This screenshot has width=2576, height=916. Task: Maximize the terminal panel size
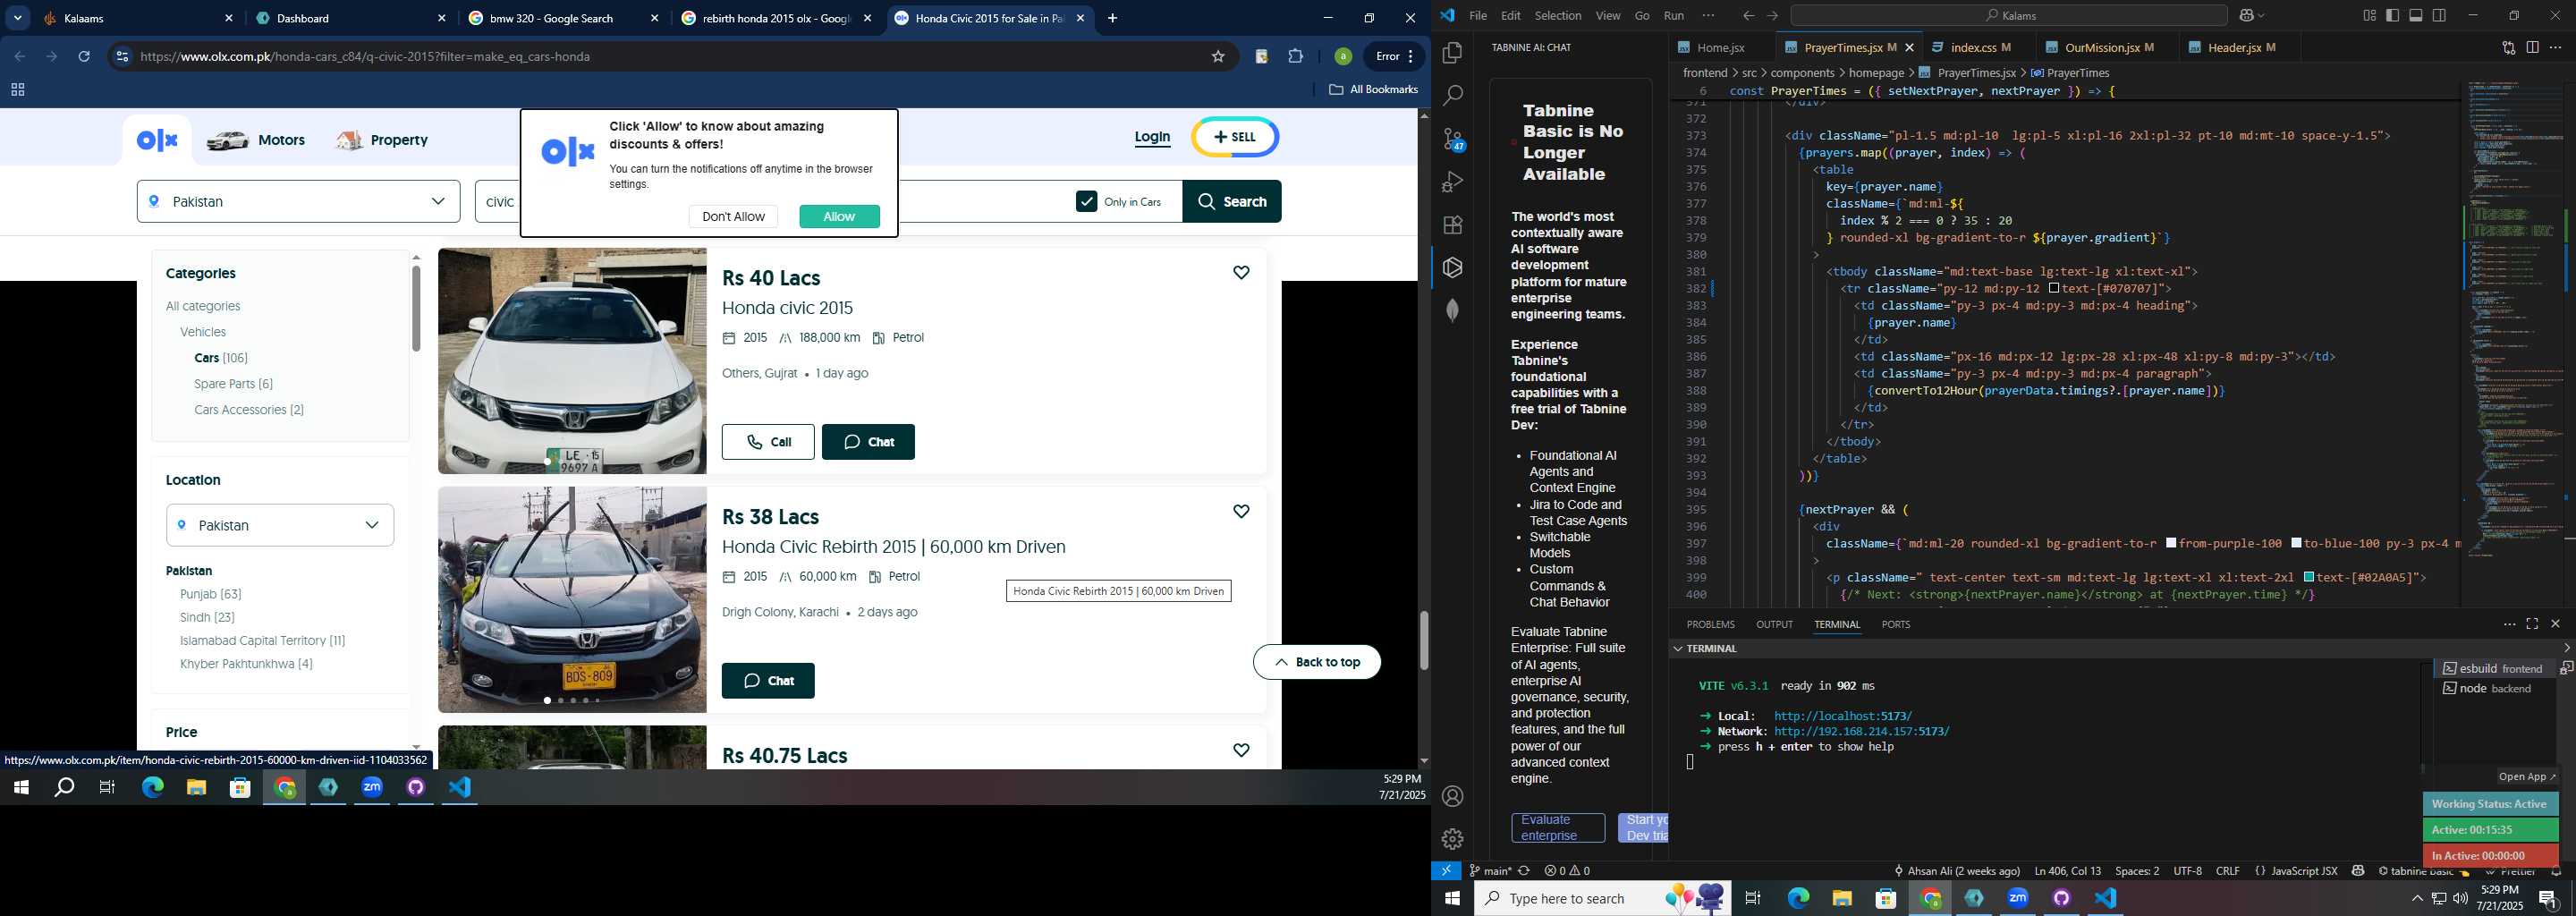pyautogui.click(x=2532, y=624)
